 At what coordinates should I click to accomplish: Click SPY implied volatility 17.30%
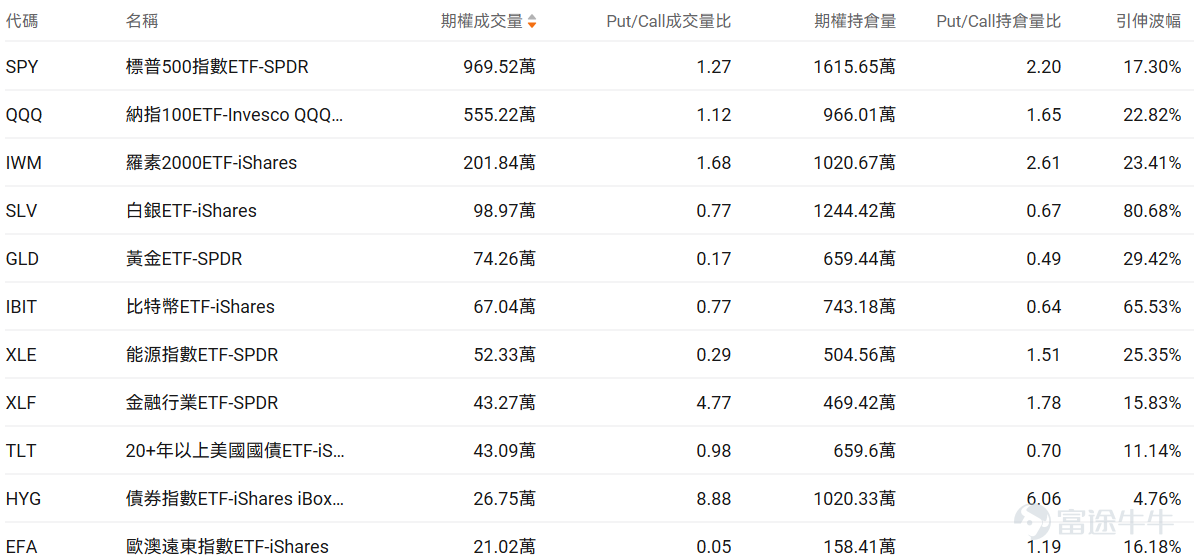tap(1152, 67)
